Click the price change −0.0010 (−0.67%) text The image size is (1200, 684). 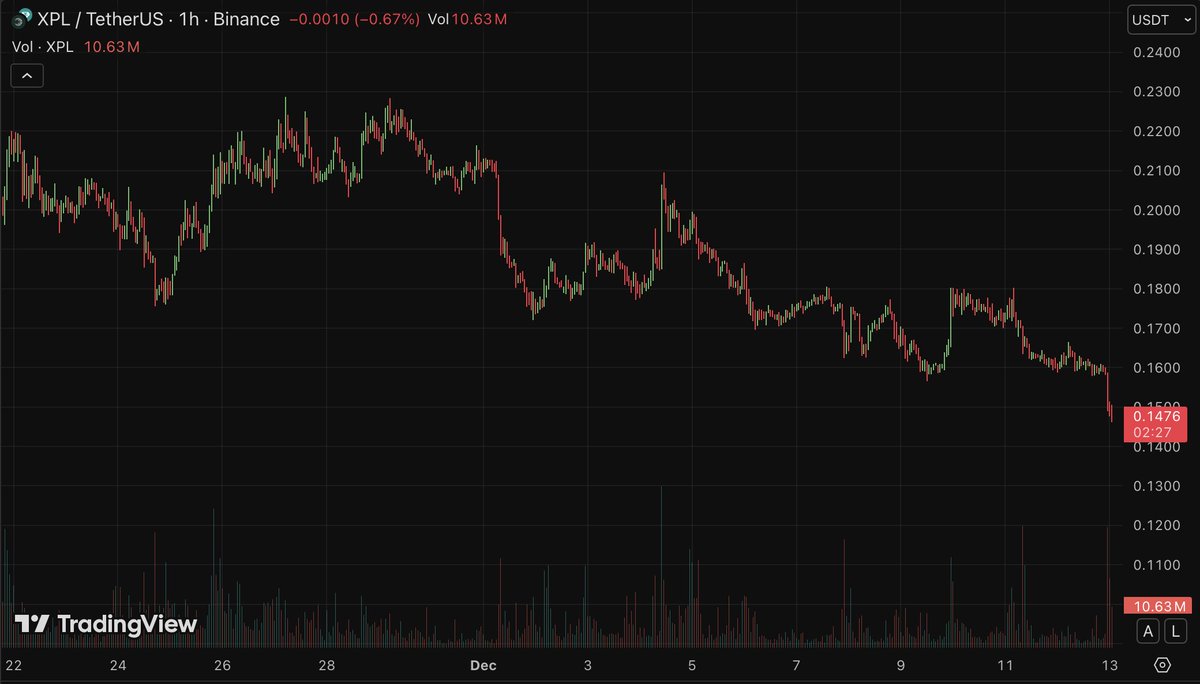point(354,19)
